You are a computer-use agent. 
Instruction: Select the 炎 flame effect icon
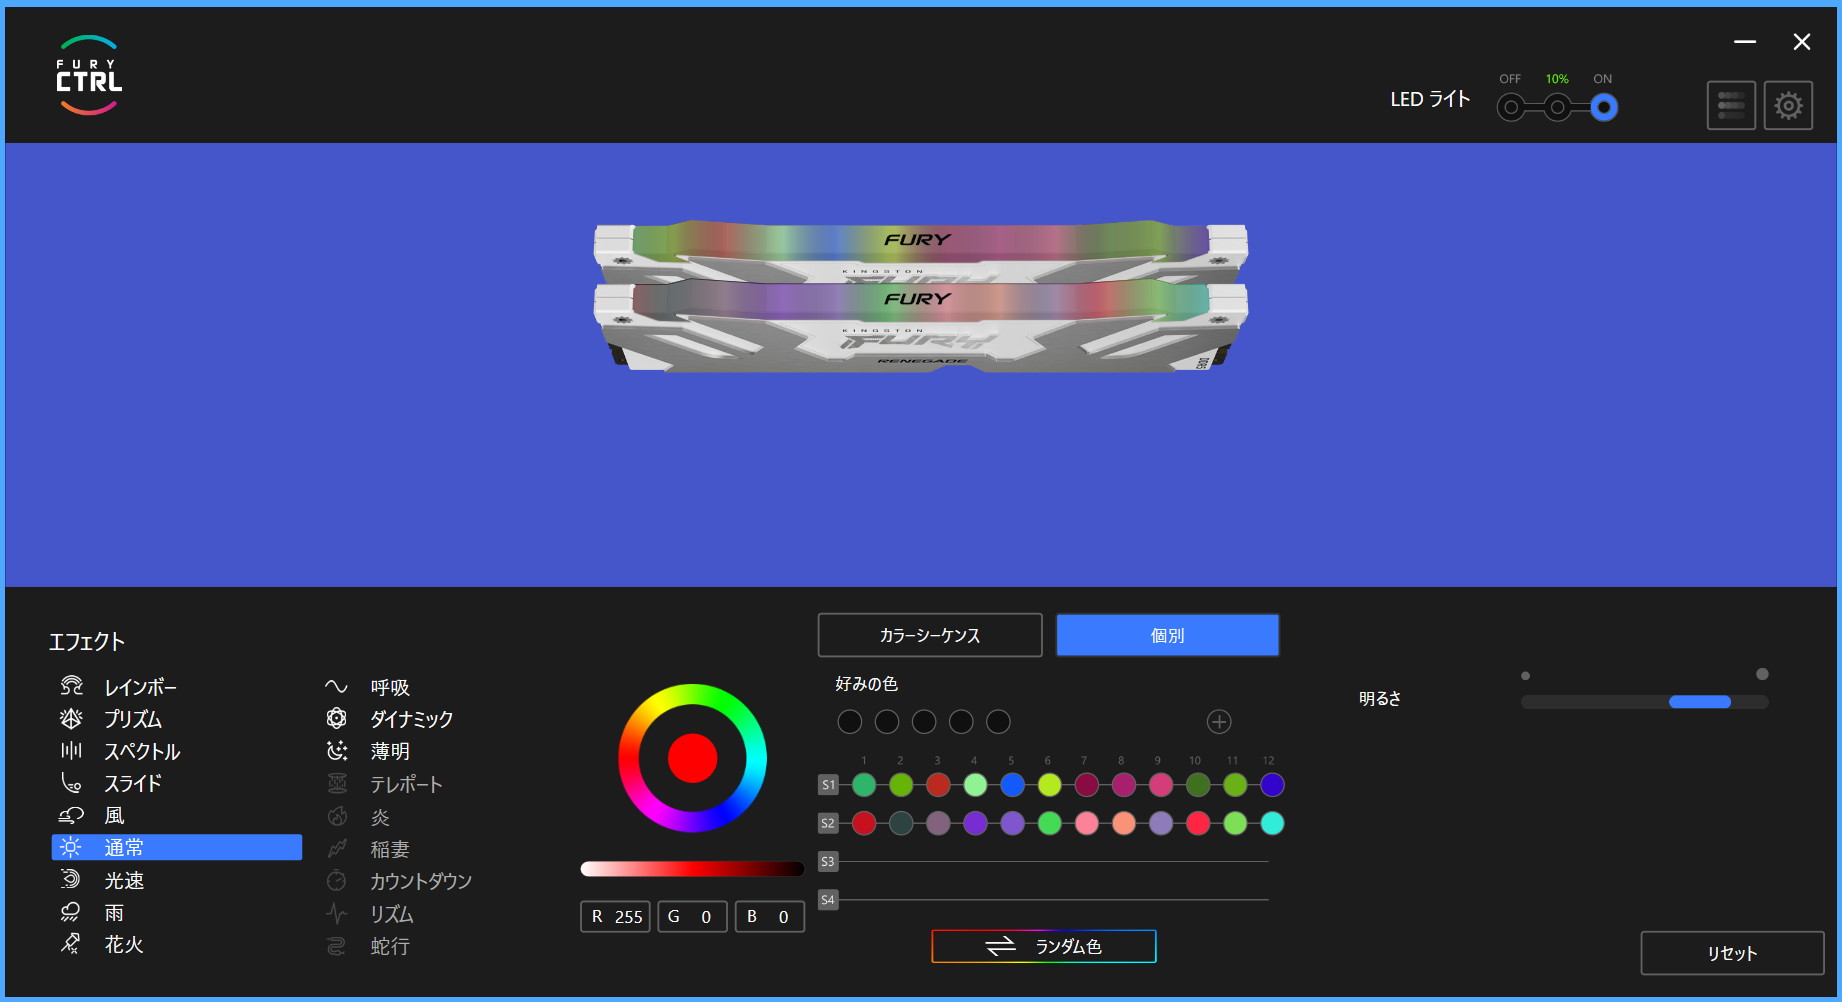click(337, 816)
